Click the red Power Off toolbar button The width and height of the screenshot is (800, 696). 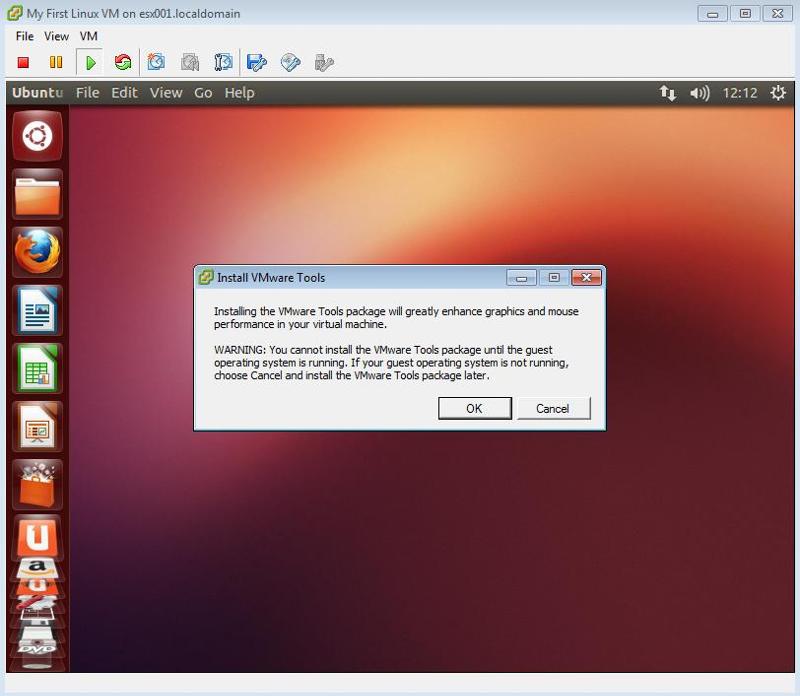point(23,62)
